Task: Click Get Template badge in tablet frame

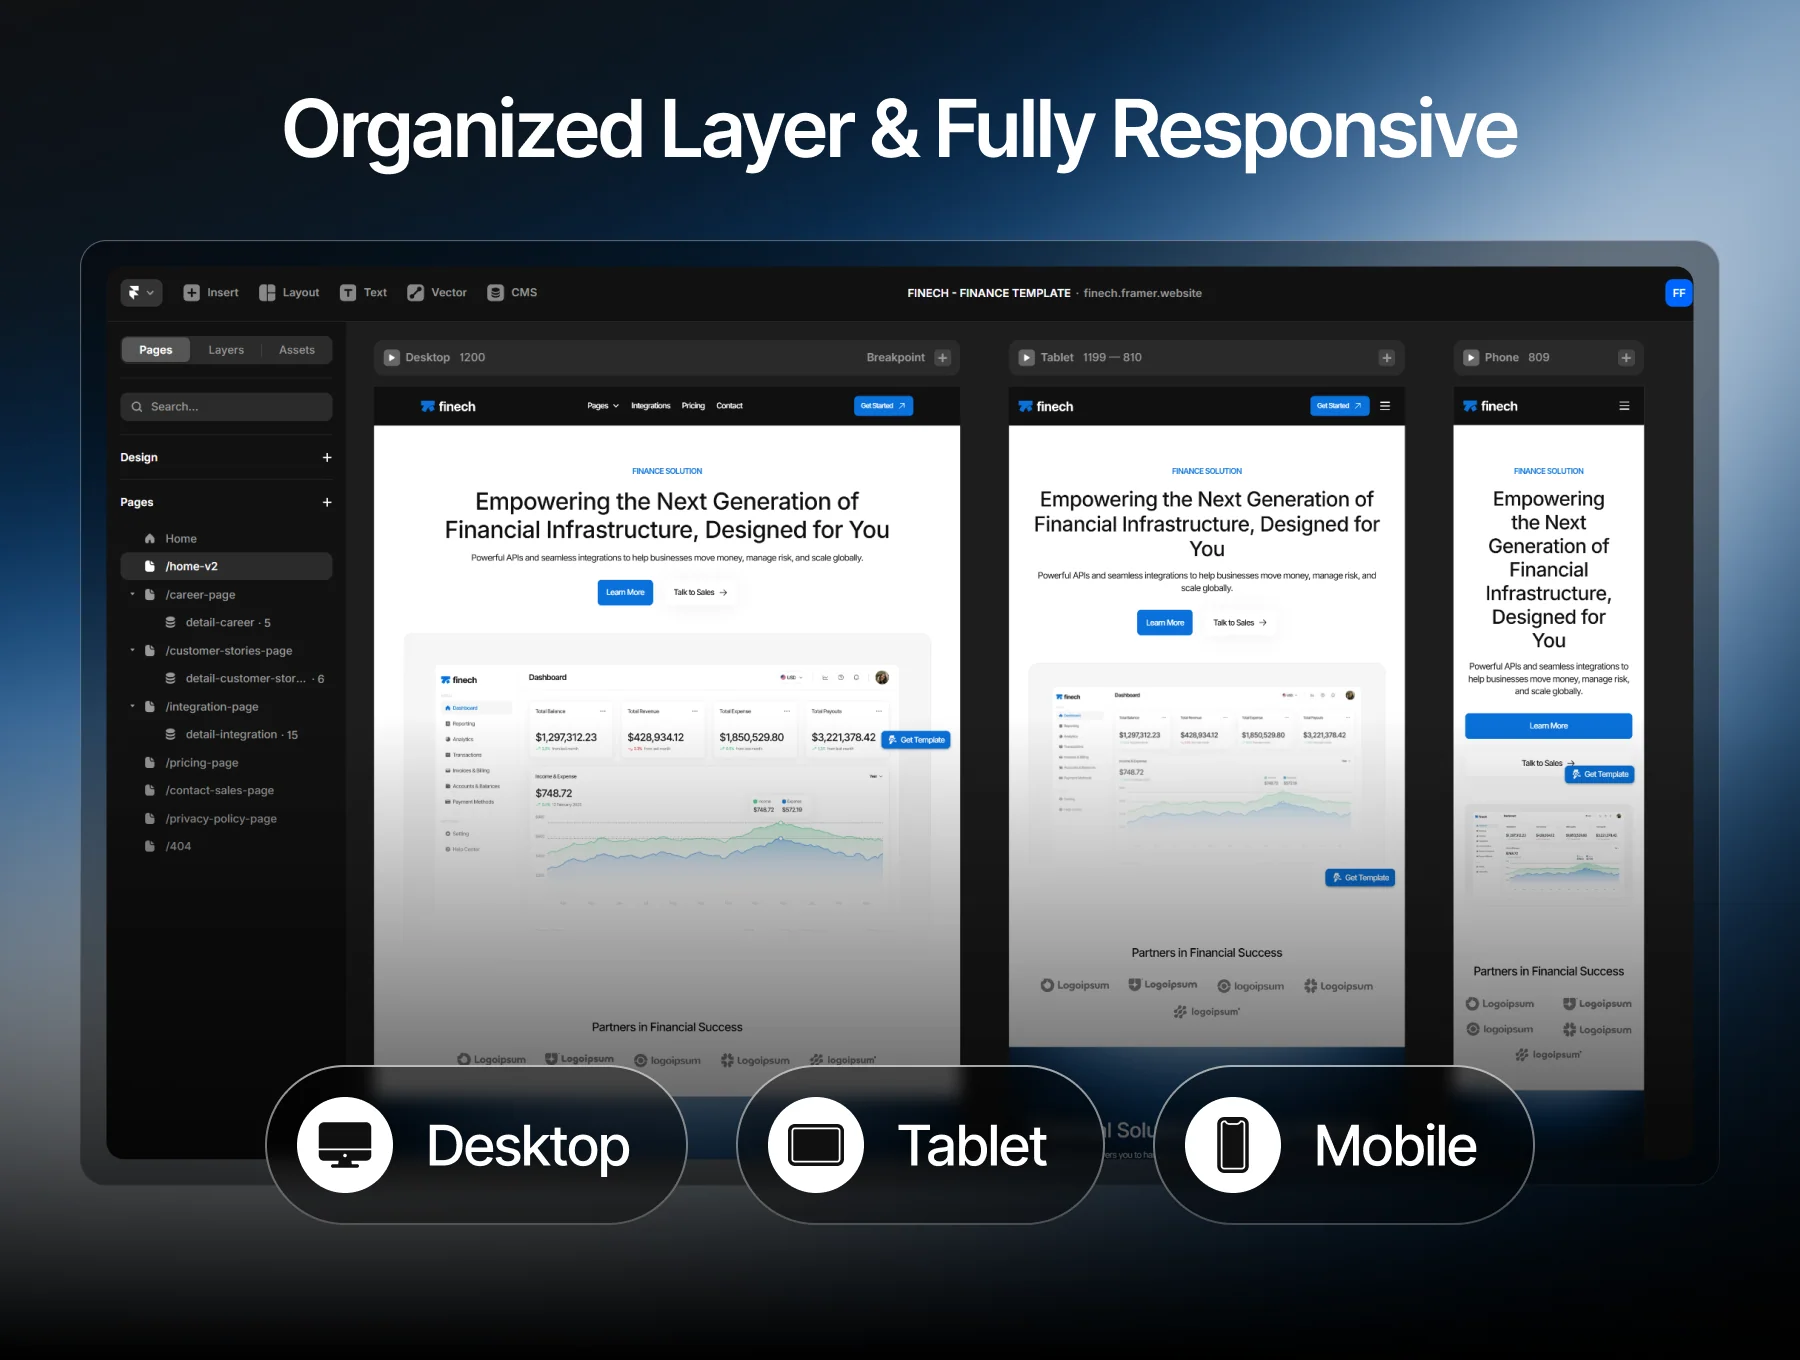Action: coord(1360,878)
